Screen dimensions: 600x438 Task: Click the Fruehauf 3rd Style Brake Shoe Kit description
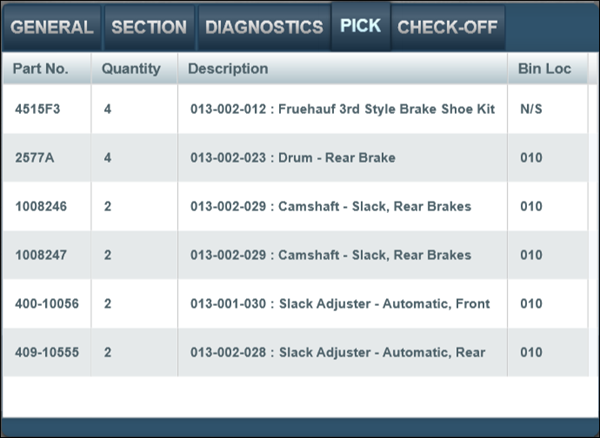coord(342,108)
